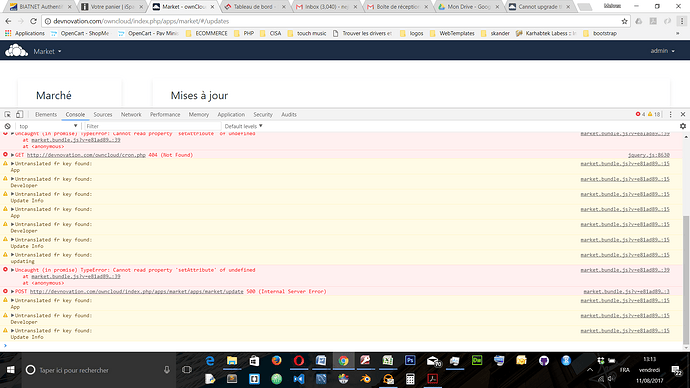Switch to the Performance tab
Viewport: 690px width, 388px height.
pos(165,114)
